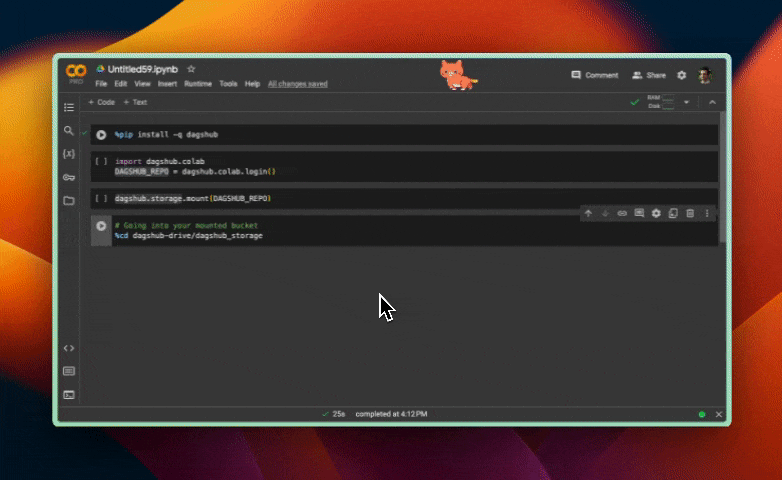Add a new Code cell
Image resolution: width=782 pixels, height=480 pixels.
tap(102, 102)
